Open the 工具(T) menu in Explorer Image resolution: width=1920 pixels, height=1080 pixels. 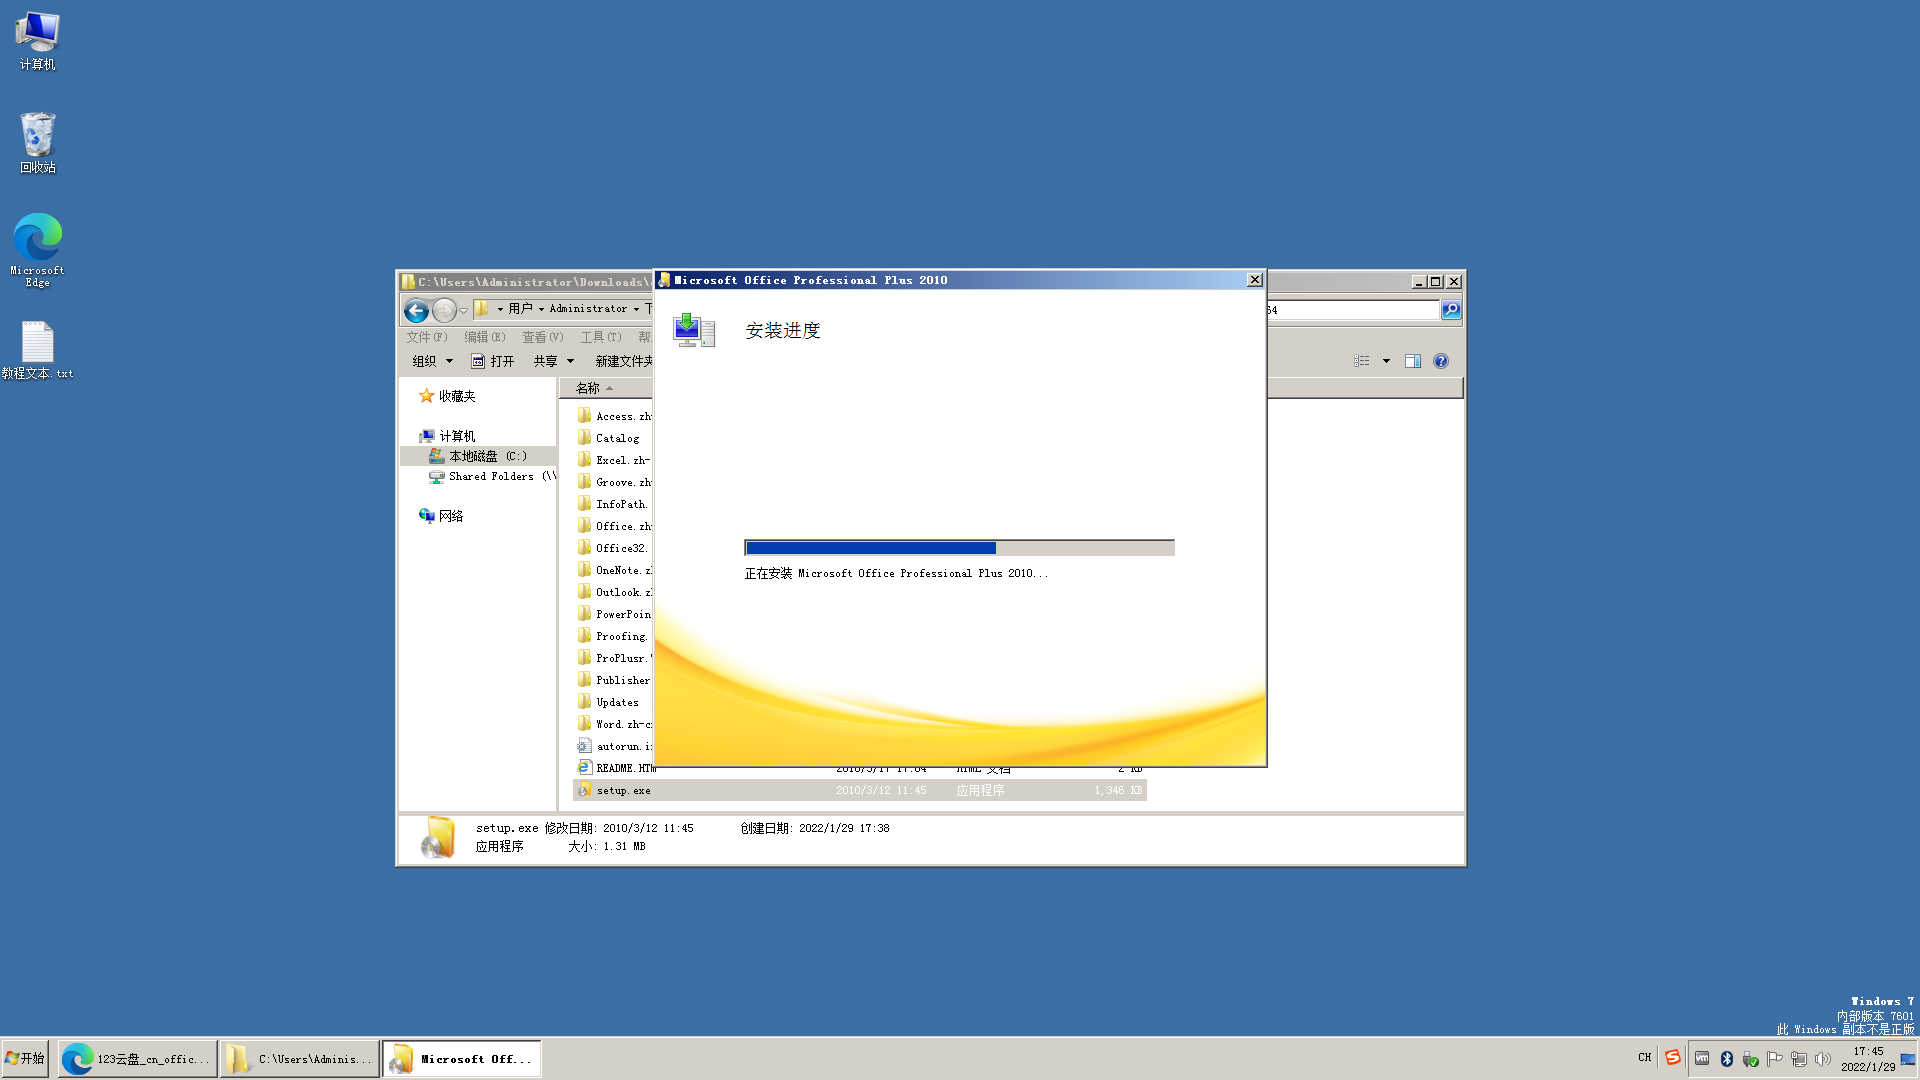(x=601, y=337)
